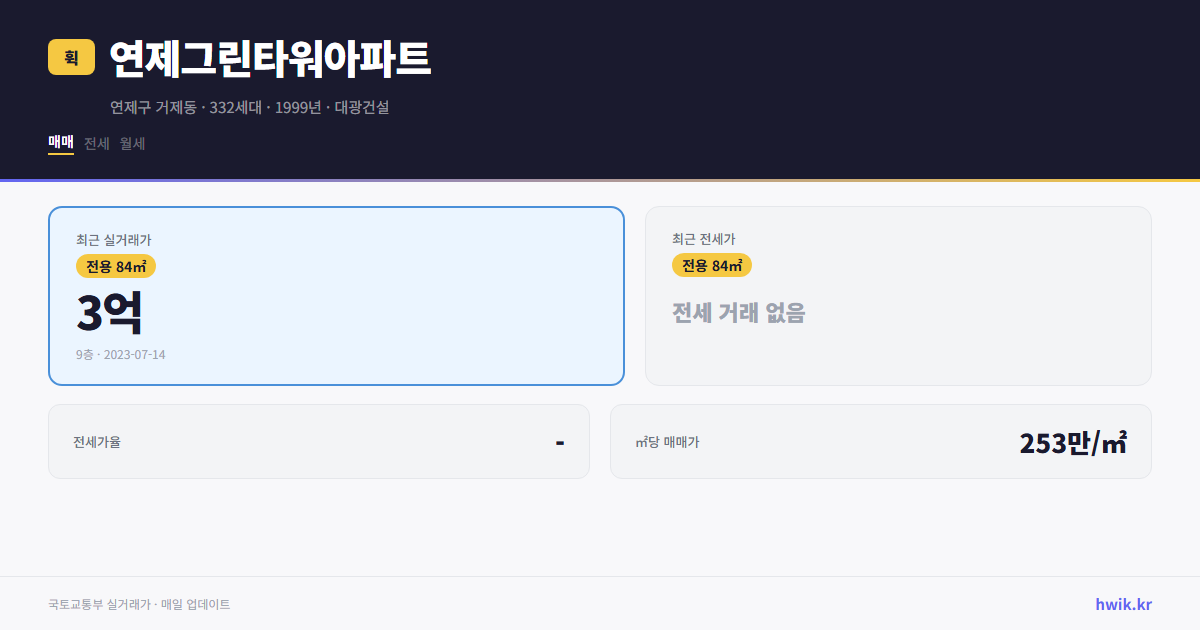The image size is (1200, 630).
Task: Click the 전용 84㎡ badge on jeonse card
Action: pos(711,265)
